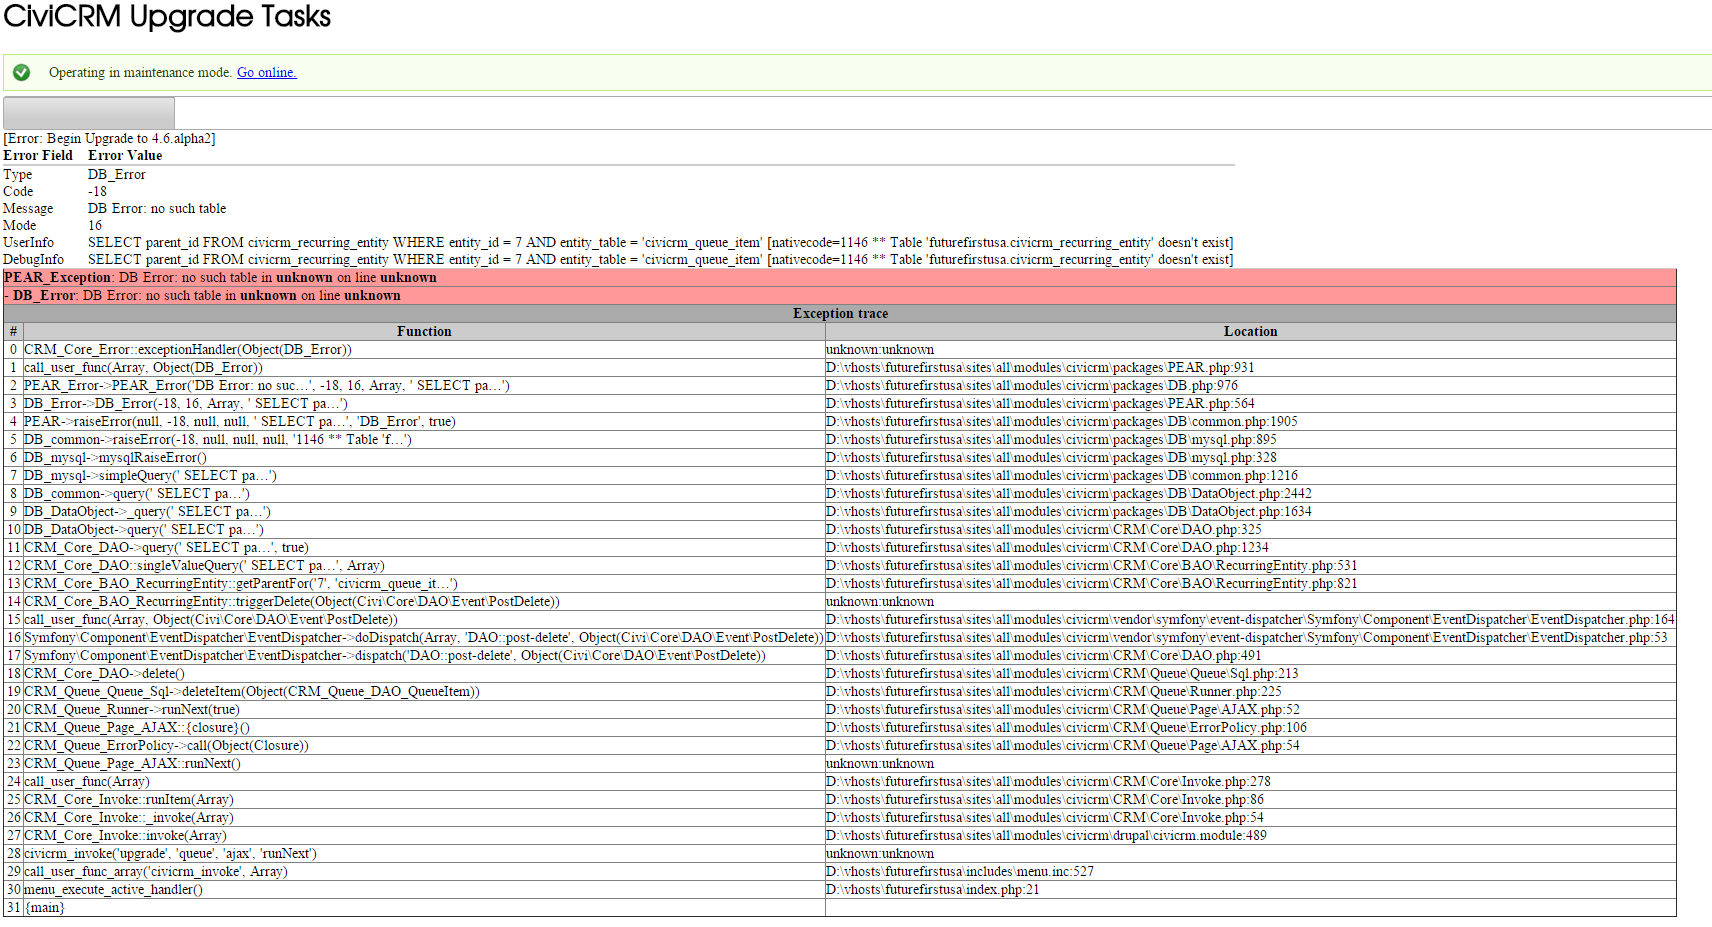Click the RecurringEntity::getParentFor function cell
The width and height of the screenshot is (1712, 927).
click(x=424, y=584)
